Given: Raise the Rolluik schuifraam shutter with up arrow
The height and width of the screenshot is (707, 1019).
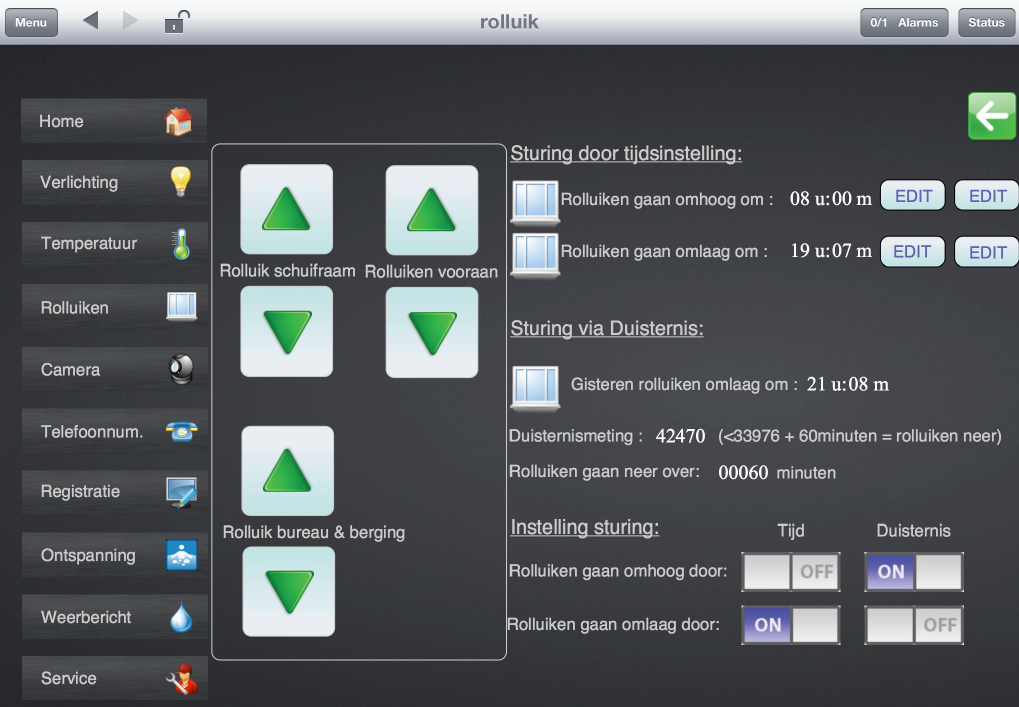Looking at the screenshot, I should coord(287,209).
